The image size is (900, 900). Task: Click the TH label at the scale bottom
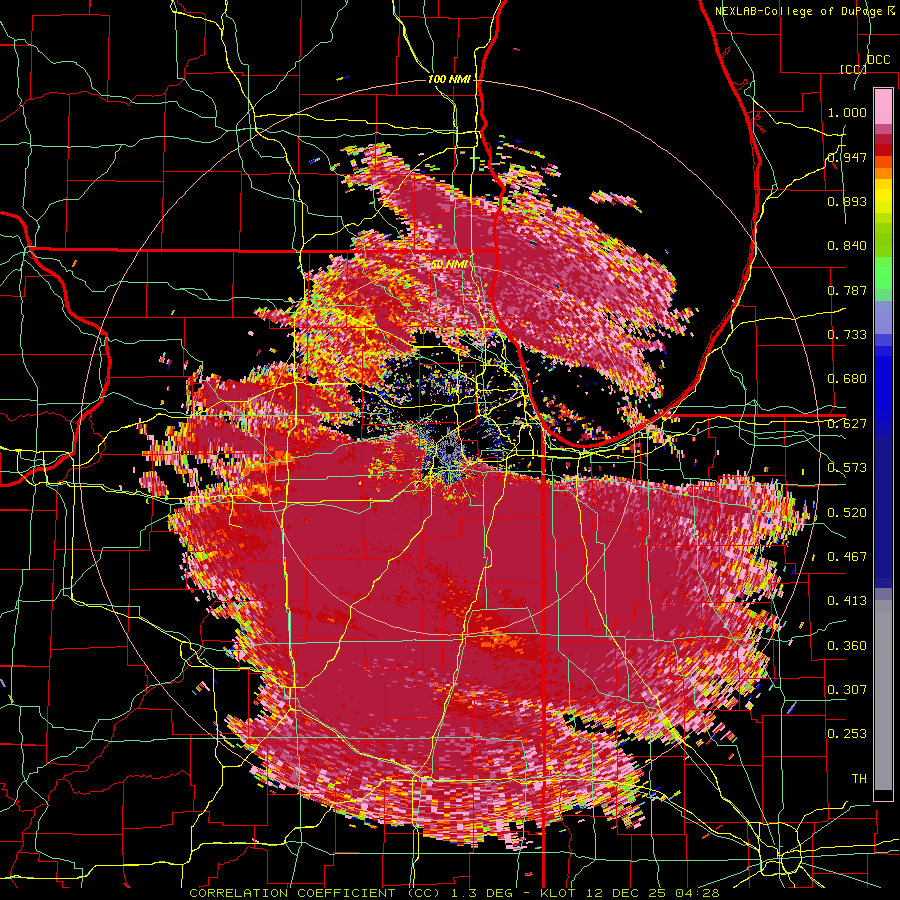tap(859, 779)
